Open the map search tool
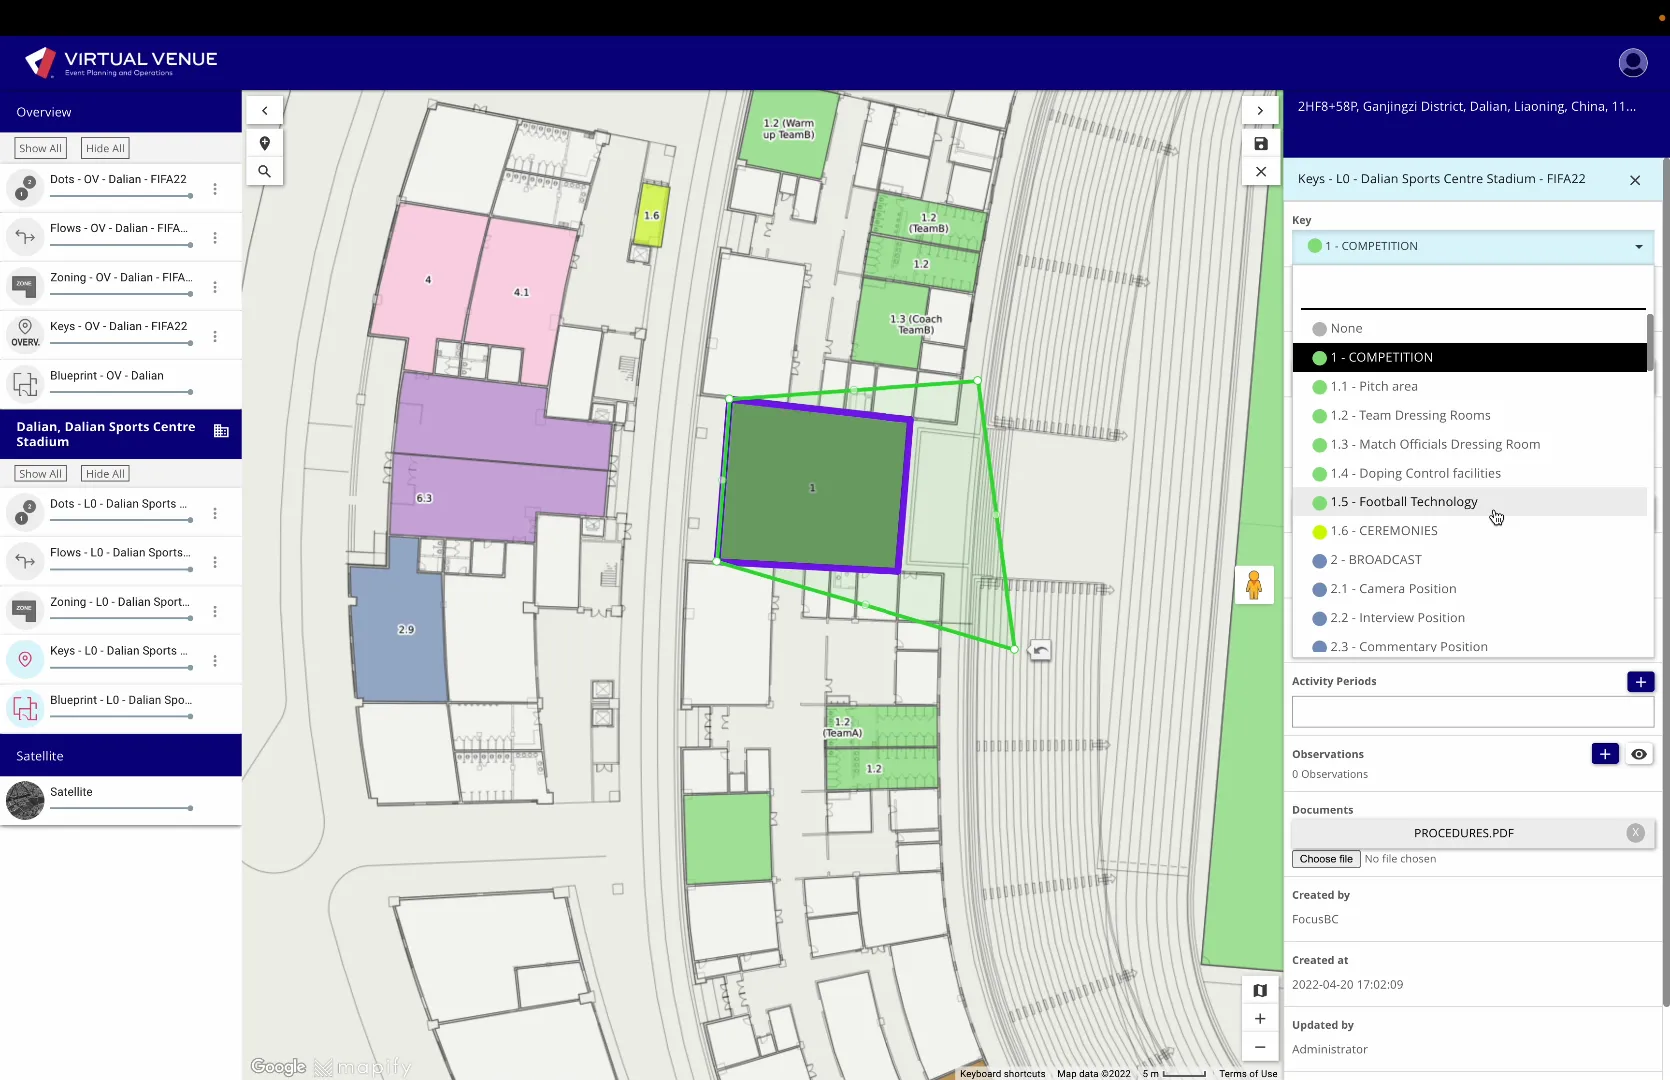Image resolution: width=1670 pixels, height=1080 pixels. pyautogui.click(x=265, y=171)
